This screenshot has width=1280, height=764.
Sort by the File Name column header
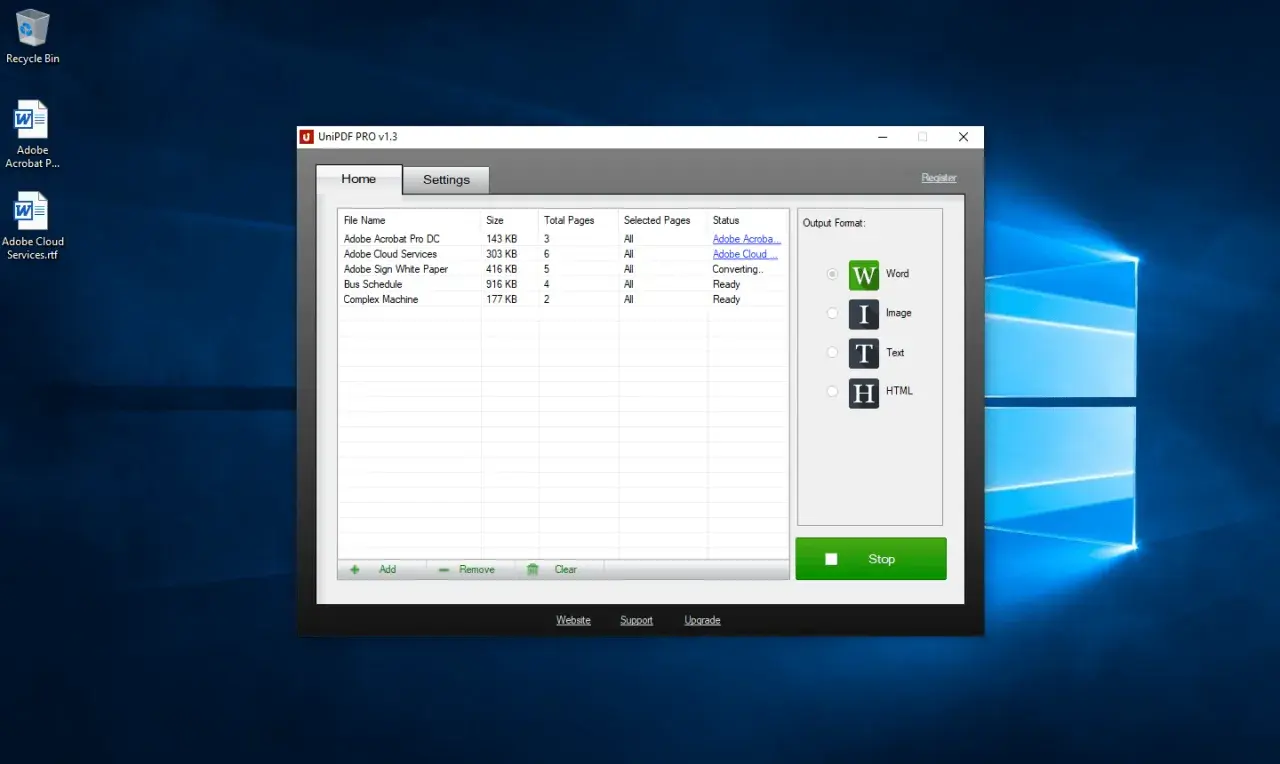[409, 220]
